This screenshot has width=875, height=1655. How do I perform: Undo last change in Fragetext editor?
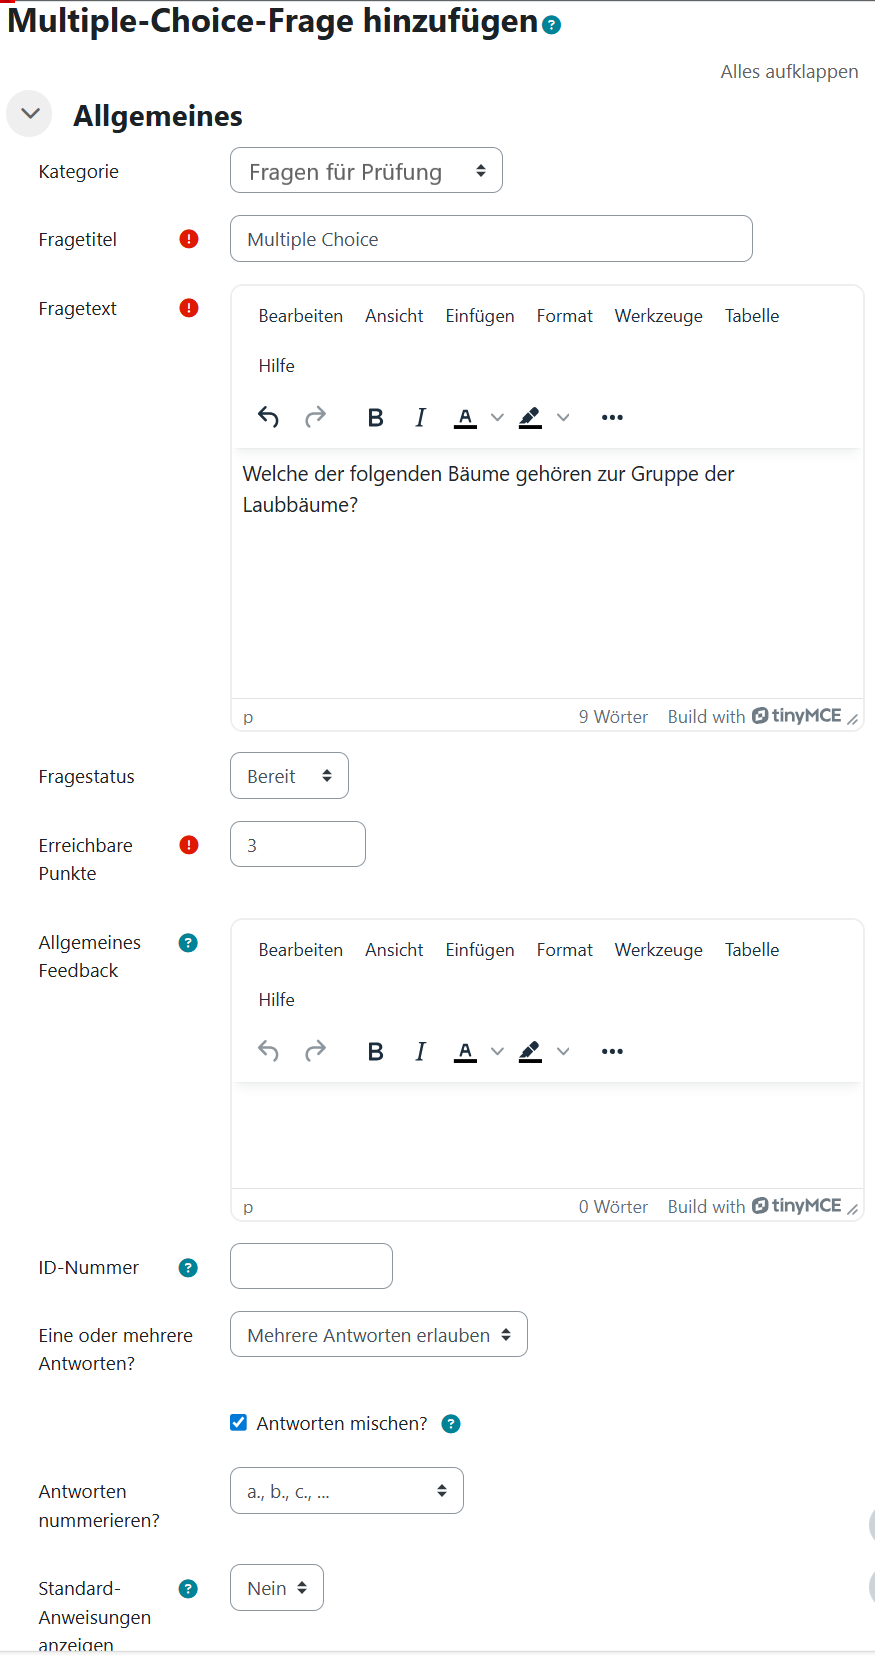click(x=268, y=418)
